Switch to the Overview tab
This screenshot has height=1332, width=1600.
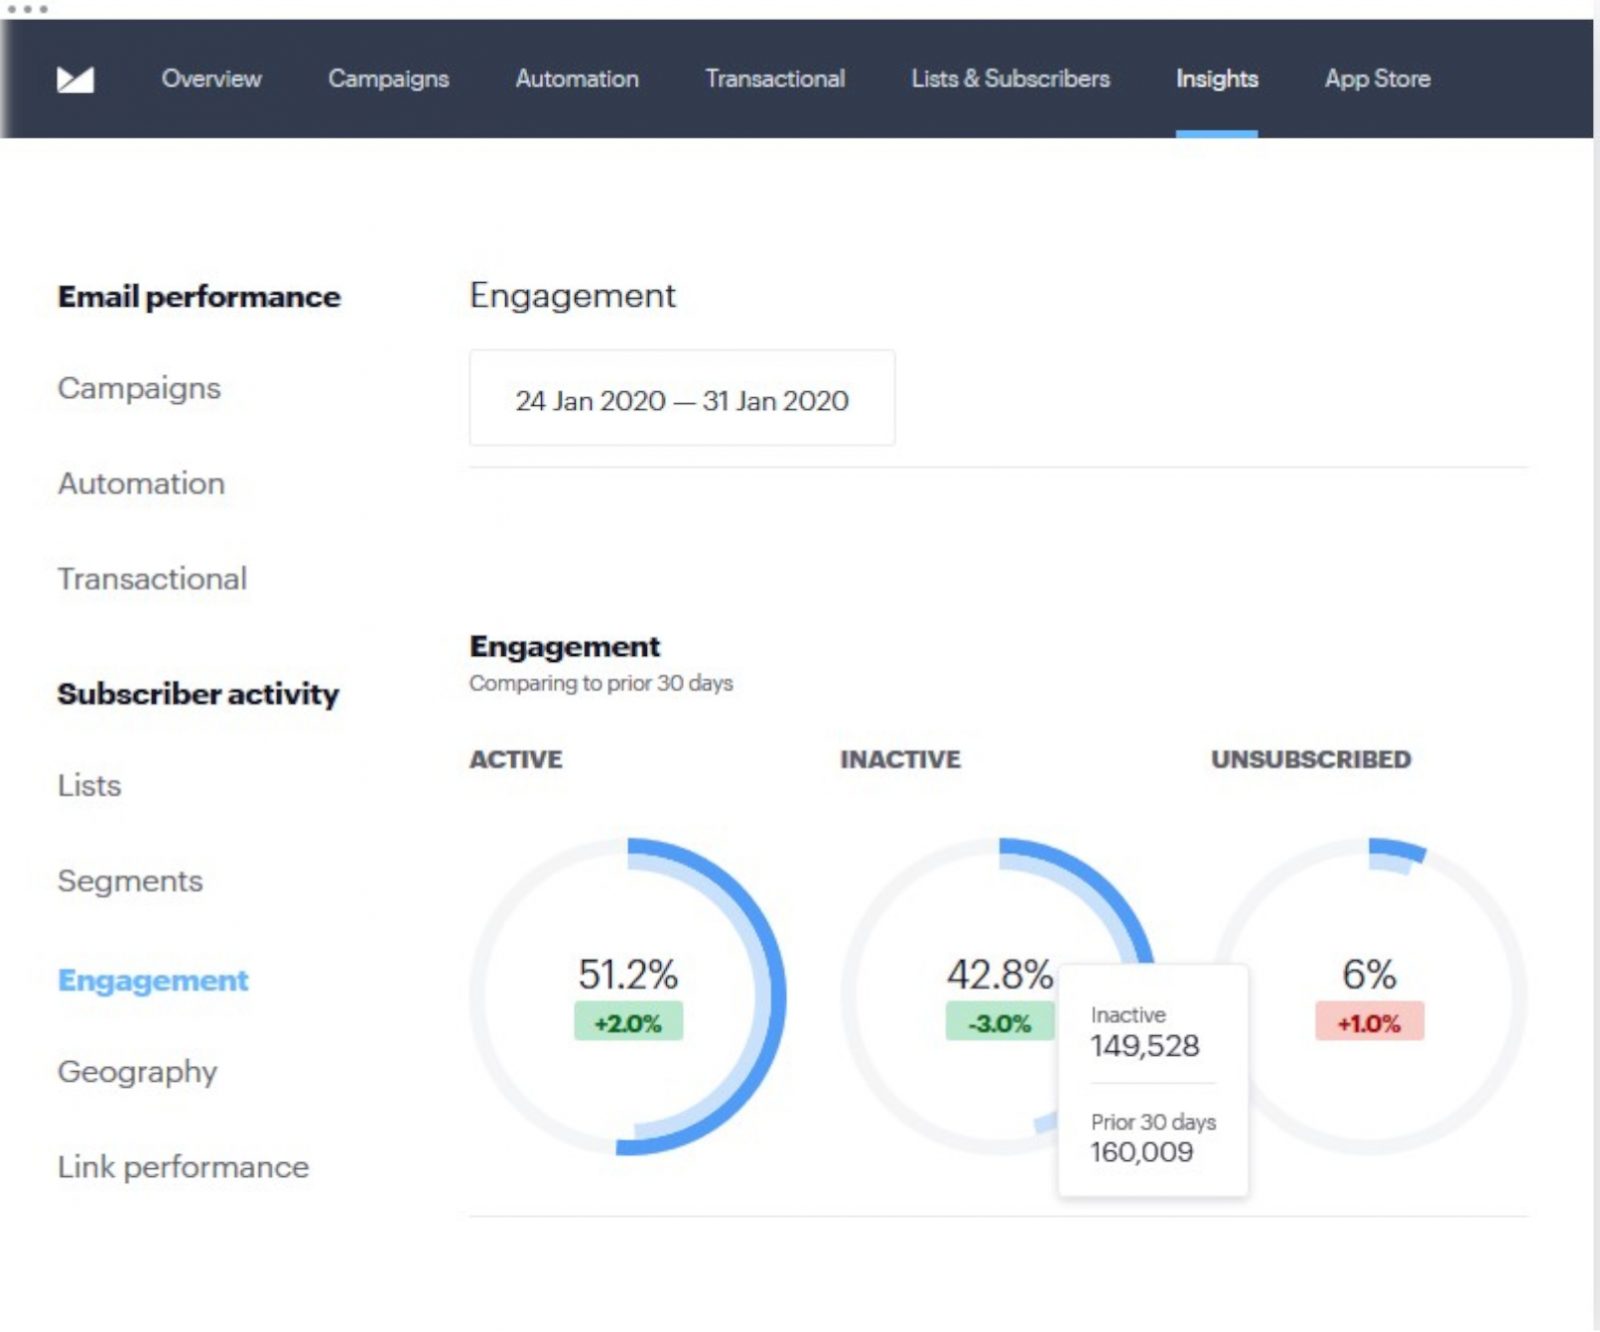(x=211, y=79)
